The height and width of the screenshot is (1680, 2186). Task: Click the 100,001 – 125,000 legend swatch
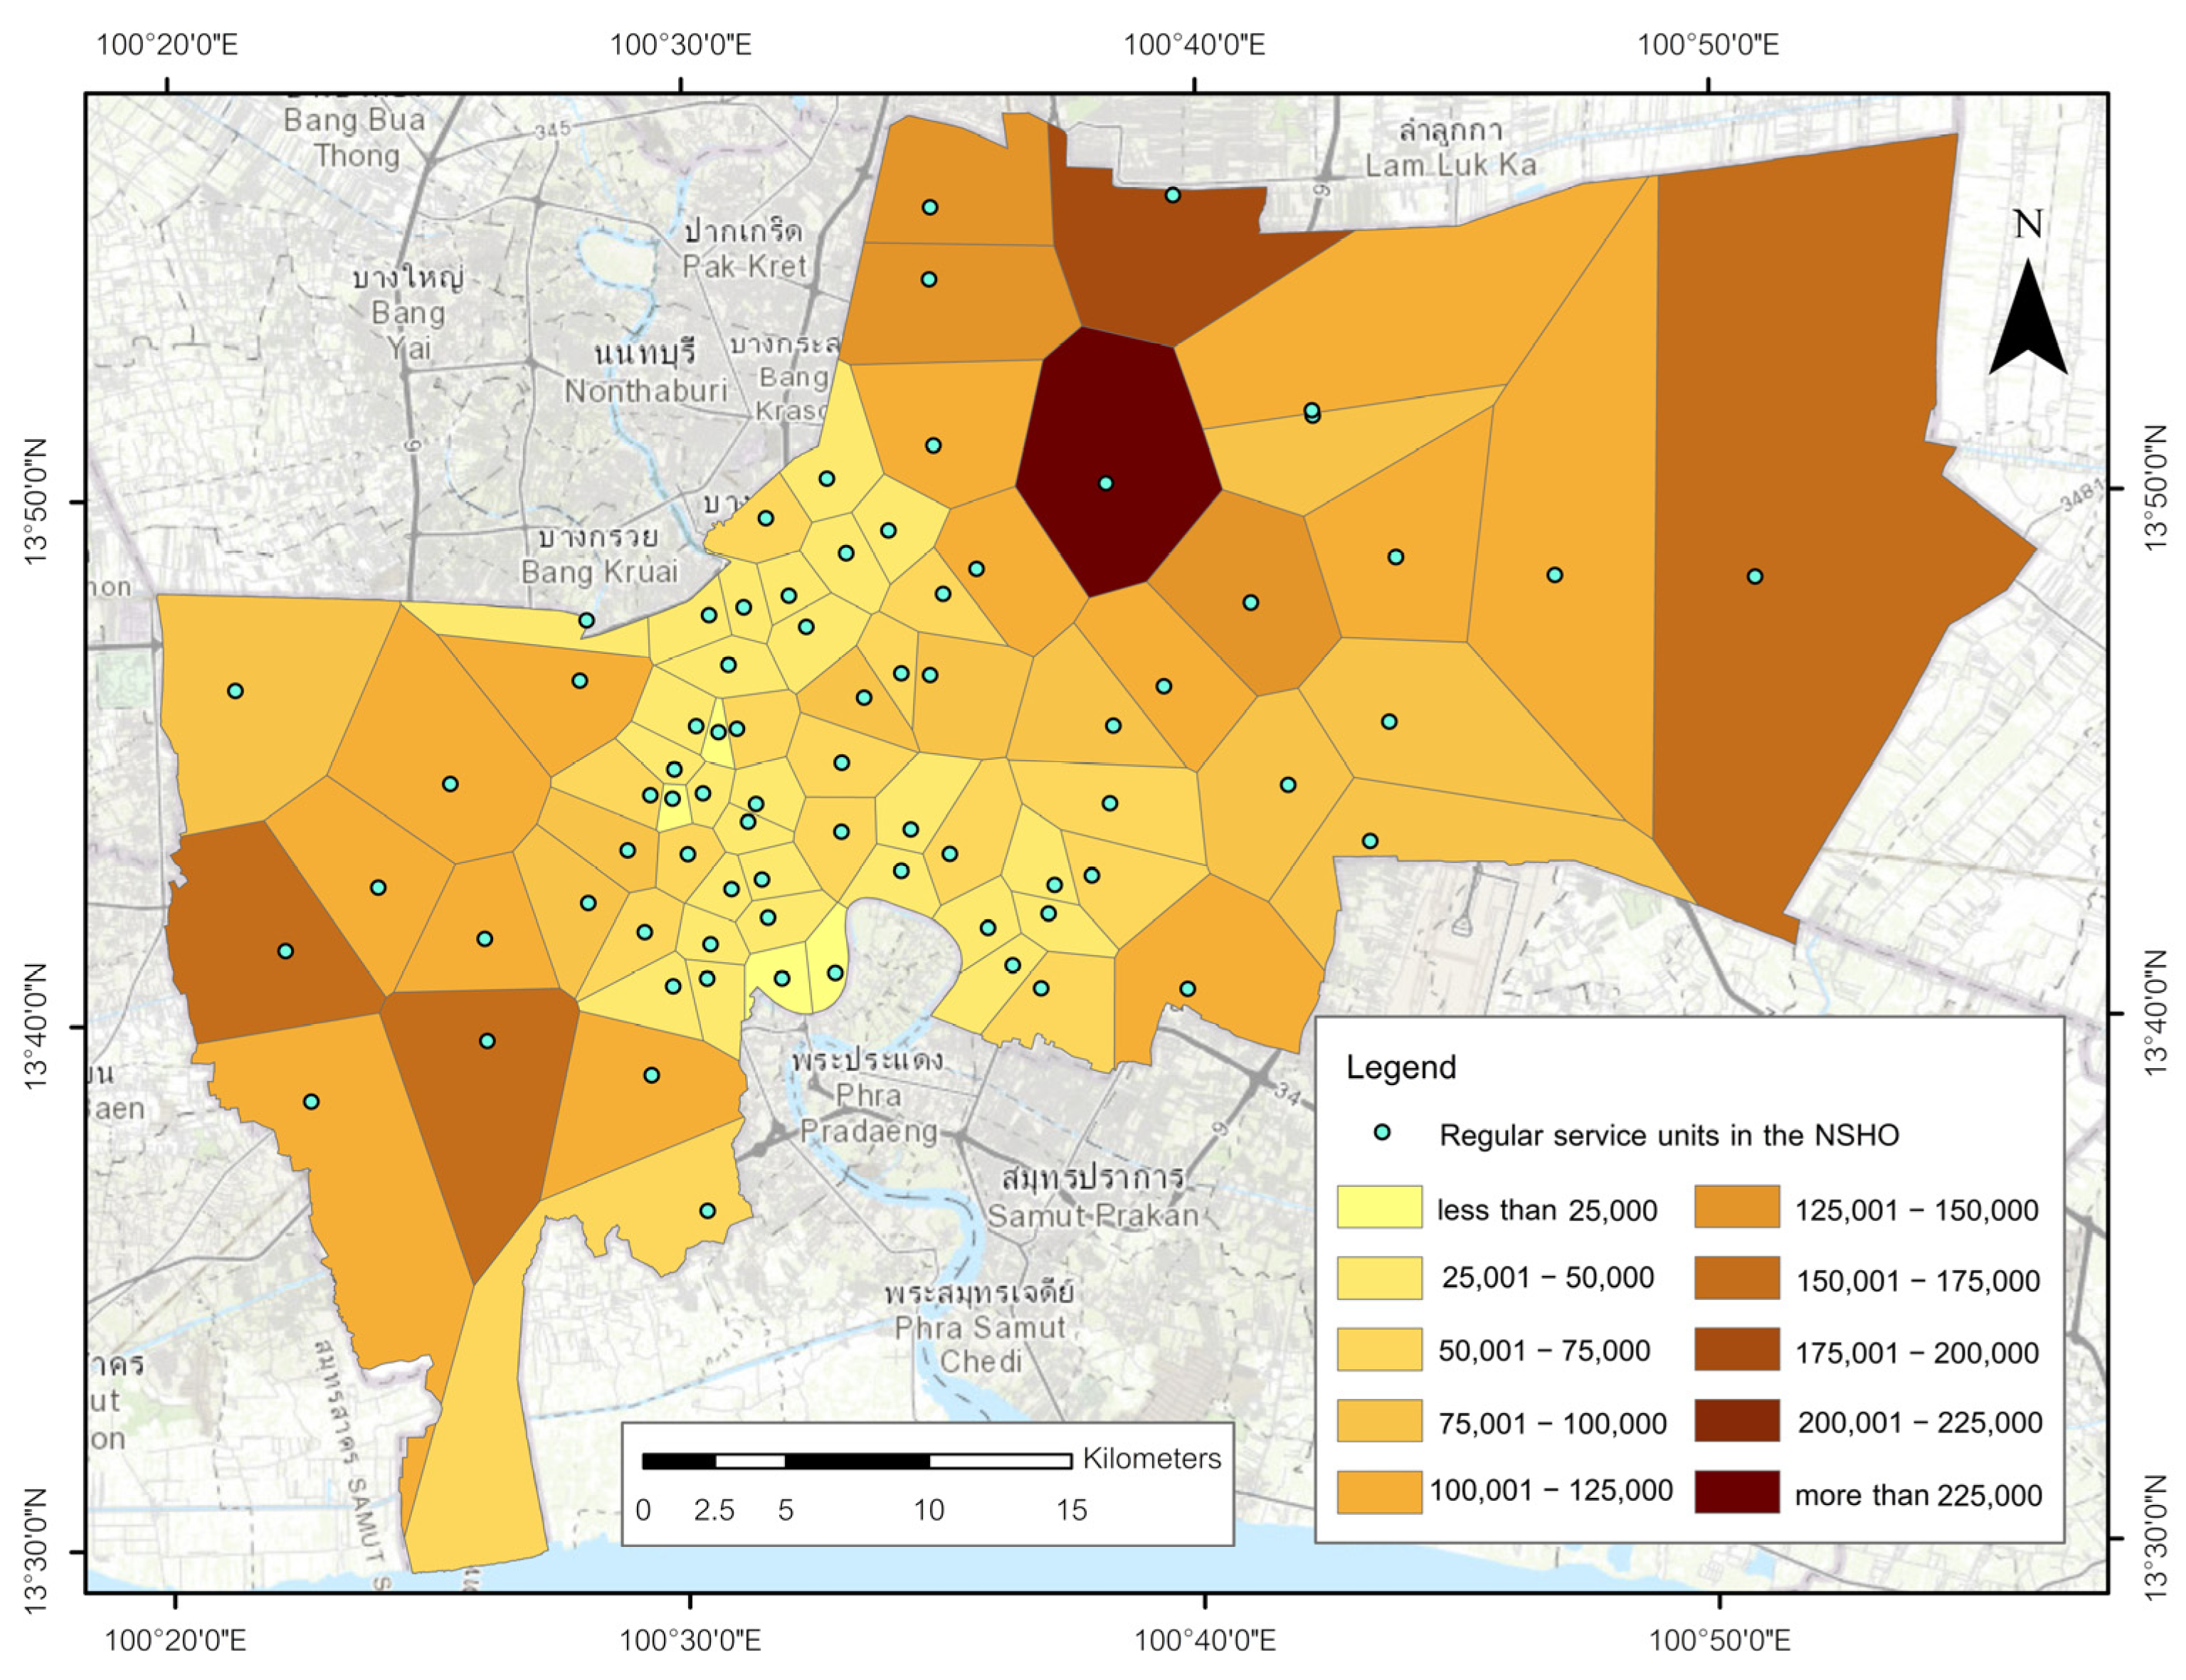1379,1491
